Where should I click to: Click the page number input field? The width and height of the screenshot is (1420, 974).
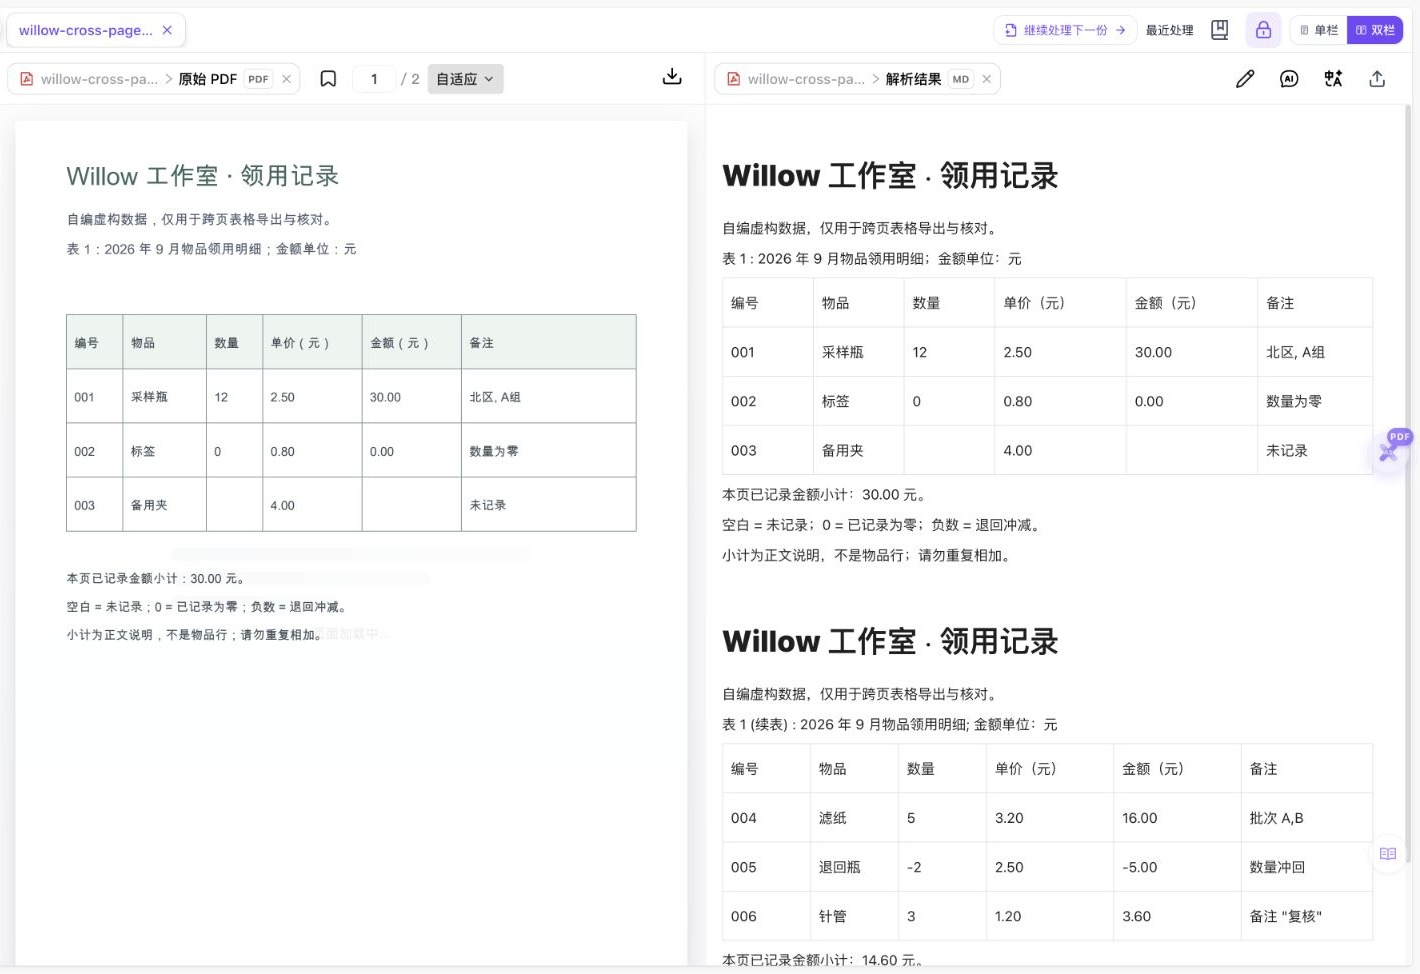coord(374,79)
